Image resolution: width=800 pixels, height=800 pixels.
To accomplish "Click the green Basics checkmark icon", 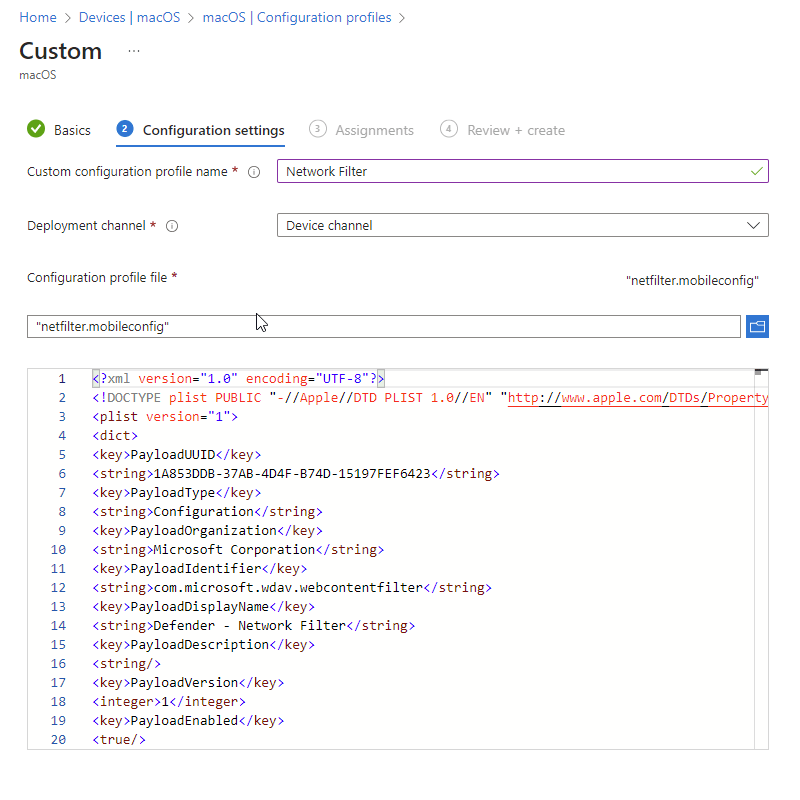I will click(36, 129).
